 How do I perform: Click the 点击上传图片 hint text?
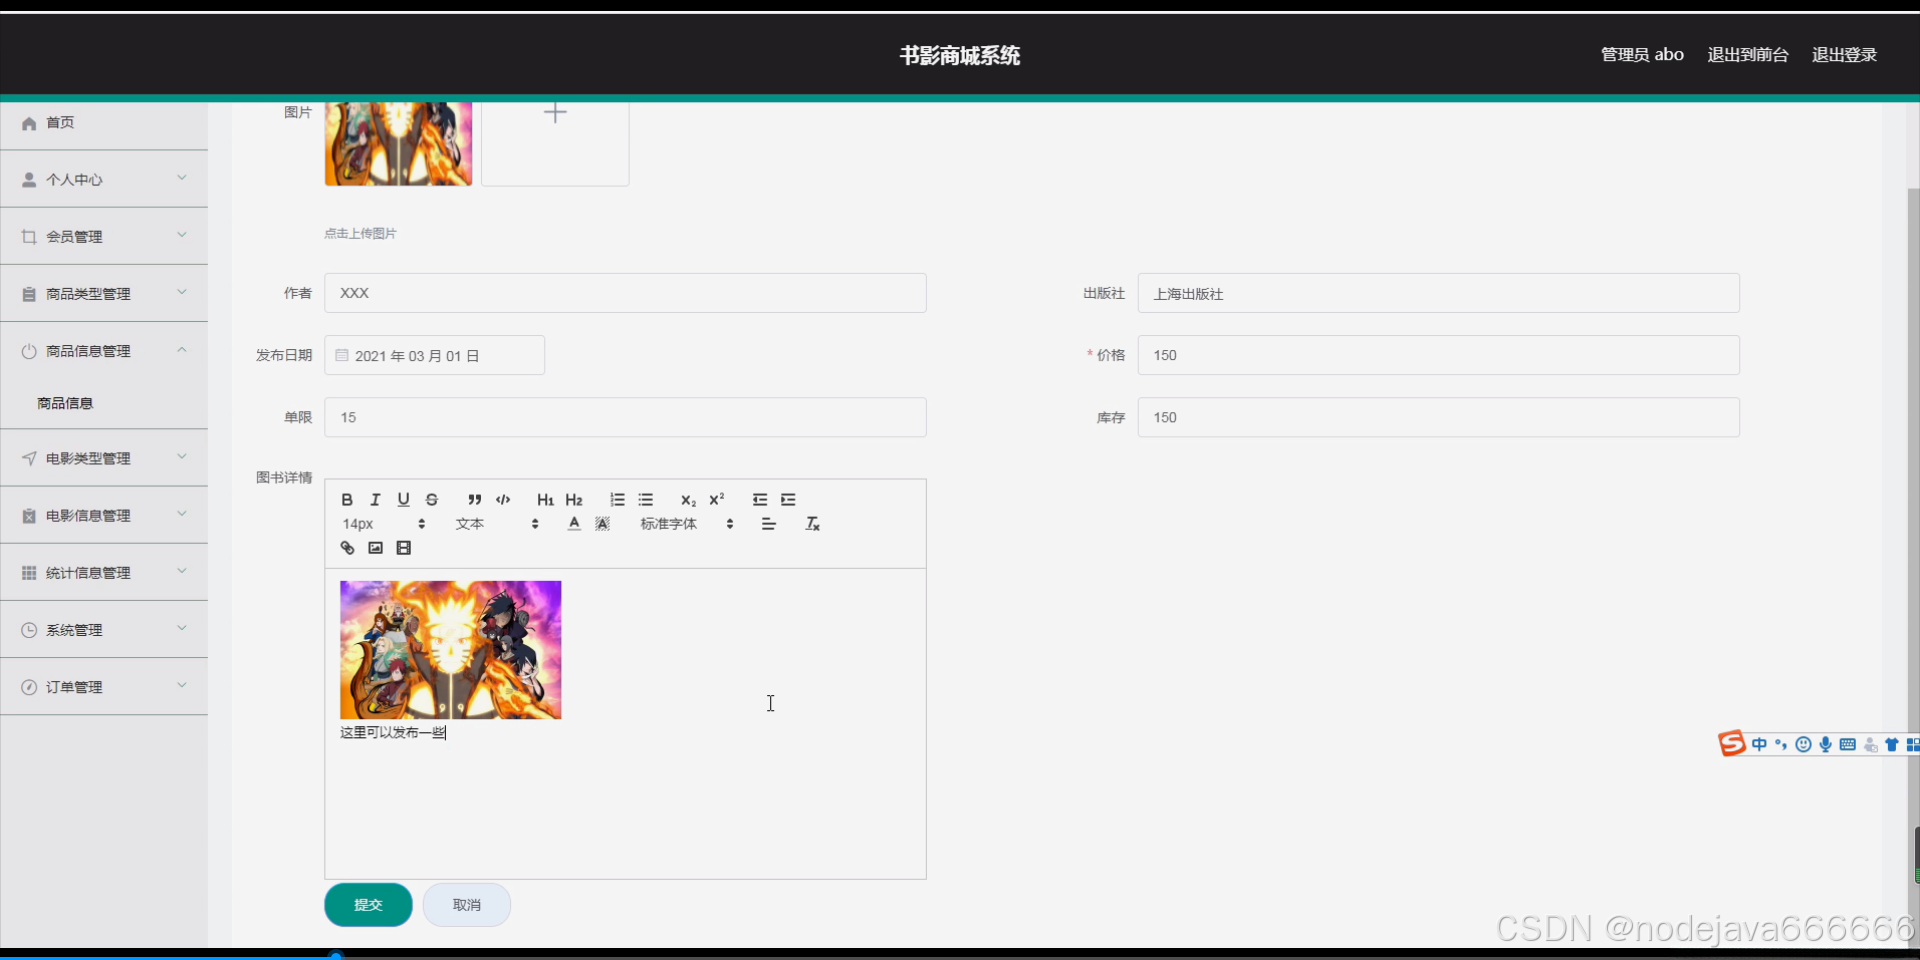(x=360, y=233)
